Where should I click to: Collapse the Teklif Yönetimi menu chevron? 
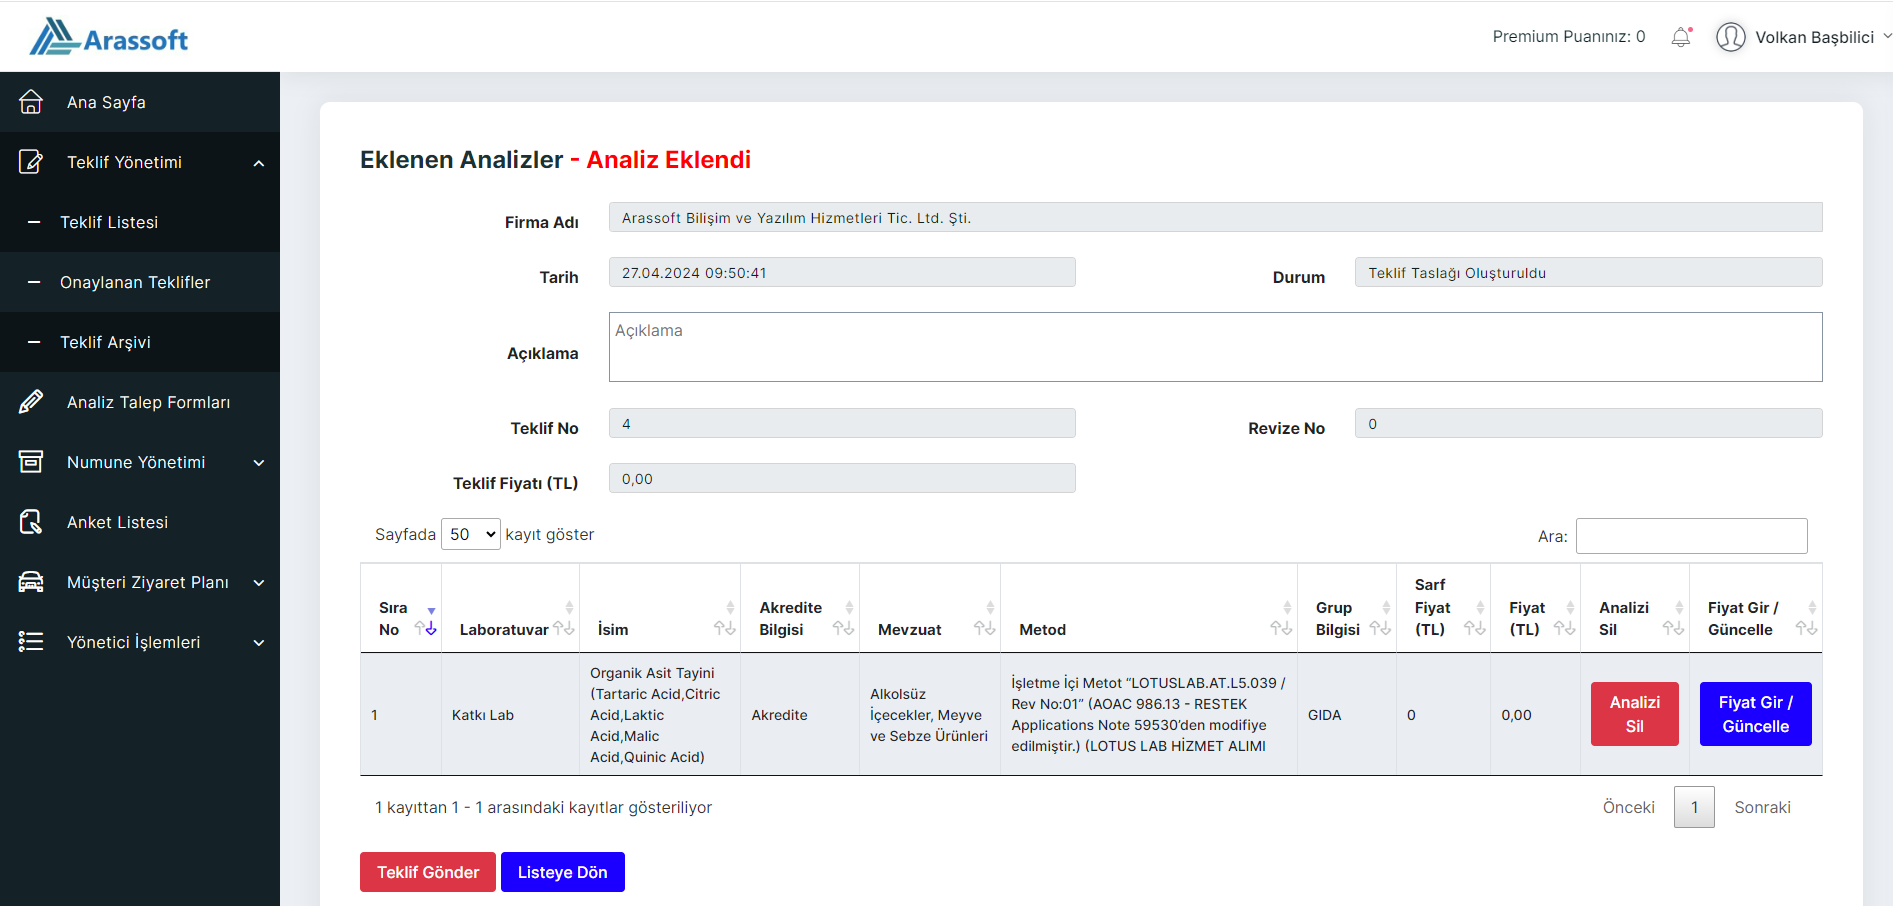[x=259, y=163]
